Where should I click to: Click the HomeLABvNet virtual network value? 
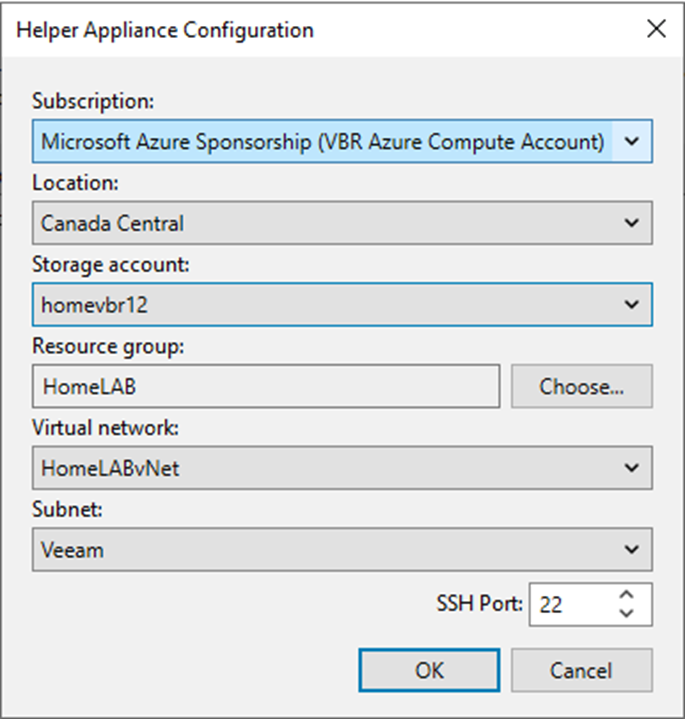pos(110,468)
